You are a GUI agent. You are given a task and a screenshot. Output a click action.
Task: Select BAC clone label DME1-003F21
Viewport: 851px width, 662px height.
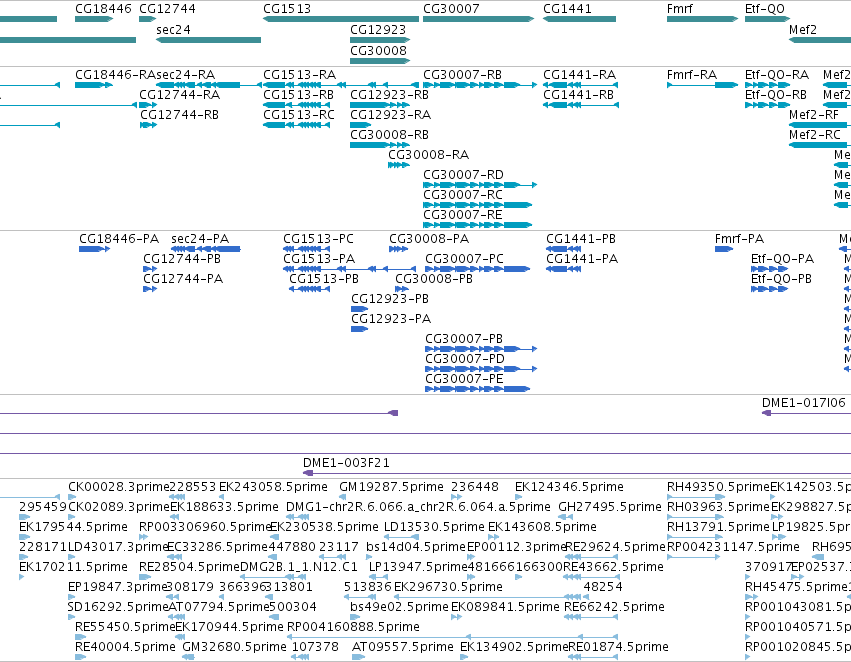tap(346, 463)
